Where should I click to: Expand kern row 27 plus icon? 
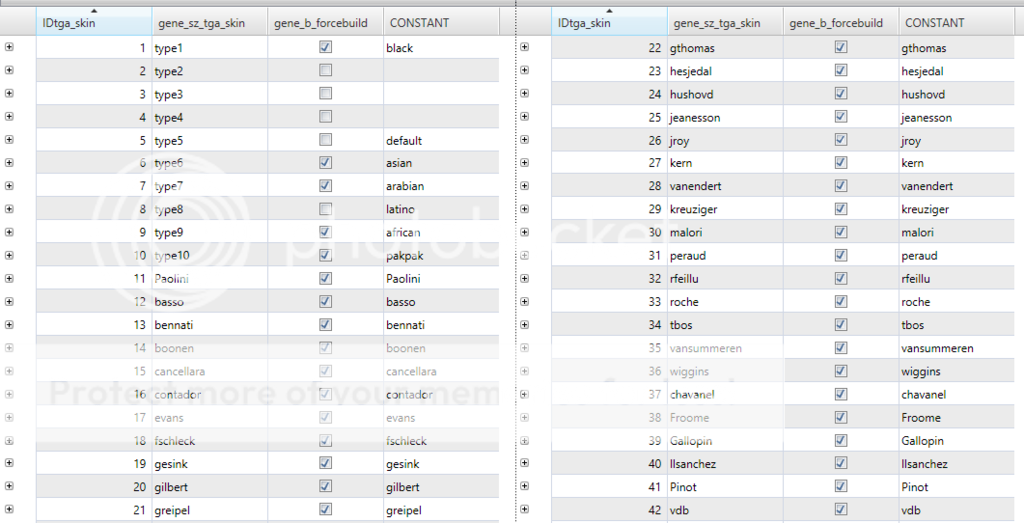point(525,163)
